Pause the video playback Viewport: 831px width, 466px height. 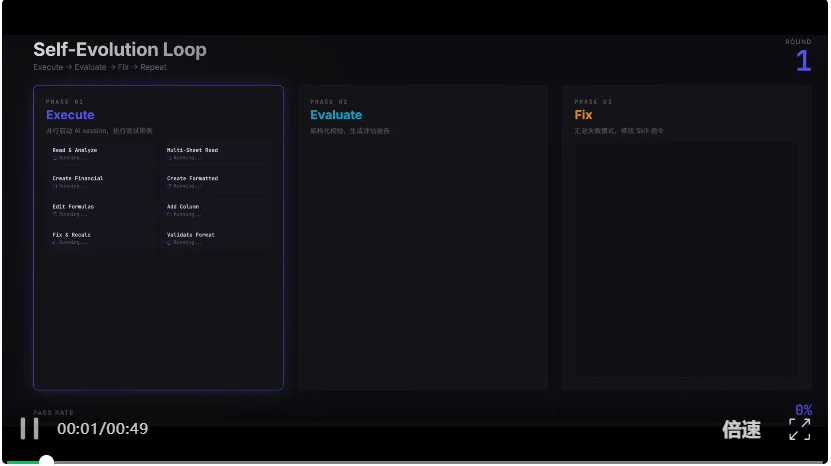point(30,428)
